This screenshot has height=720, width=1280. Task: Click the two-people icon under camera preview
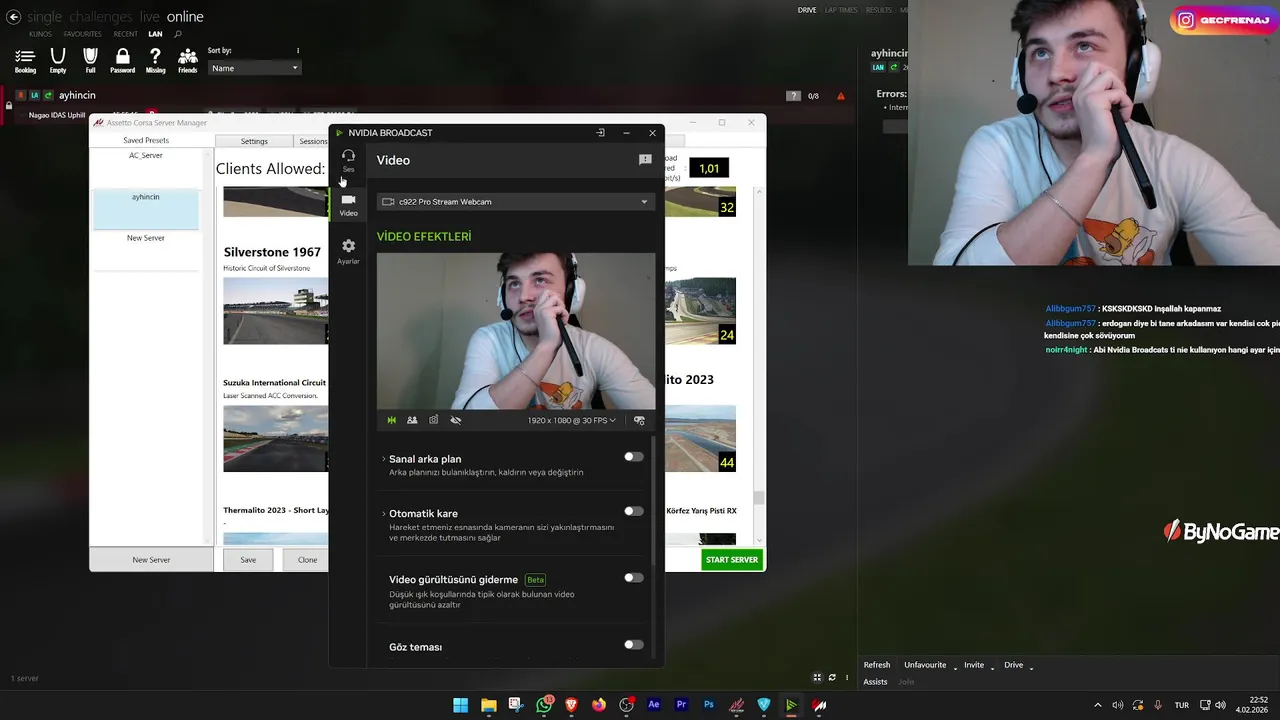(x=412, y=420)
